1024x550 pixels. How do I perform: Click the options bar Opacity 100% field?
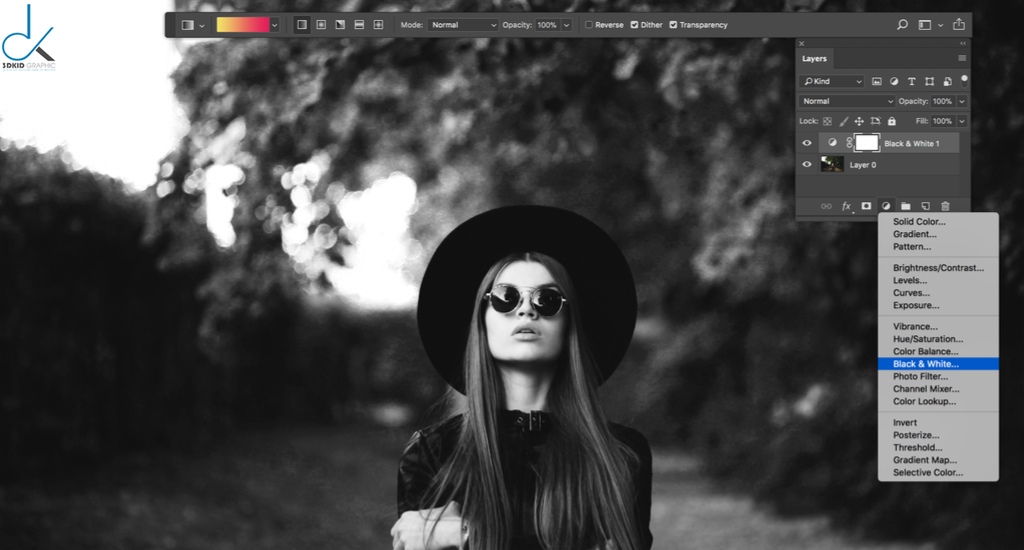pyautogui.click(x=547, y=25)
